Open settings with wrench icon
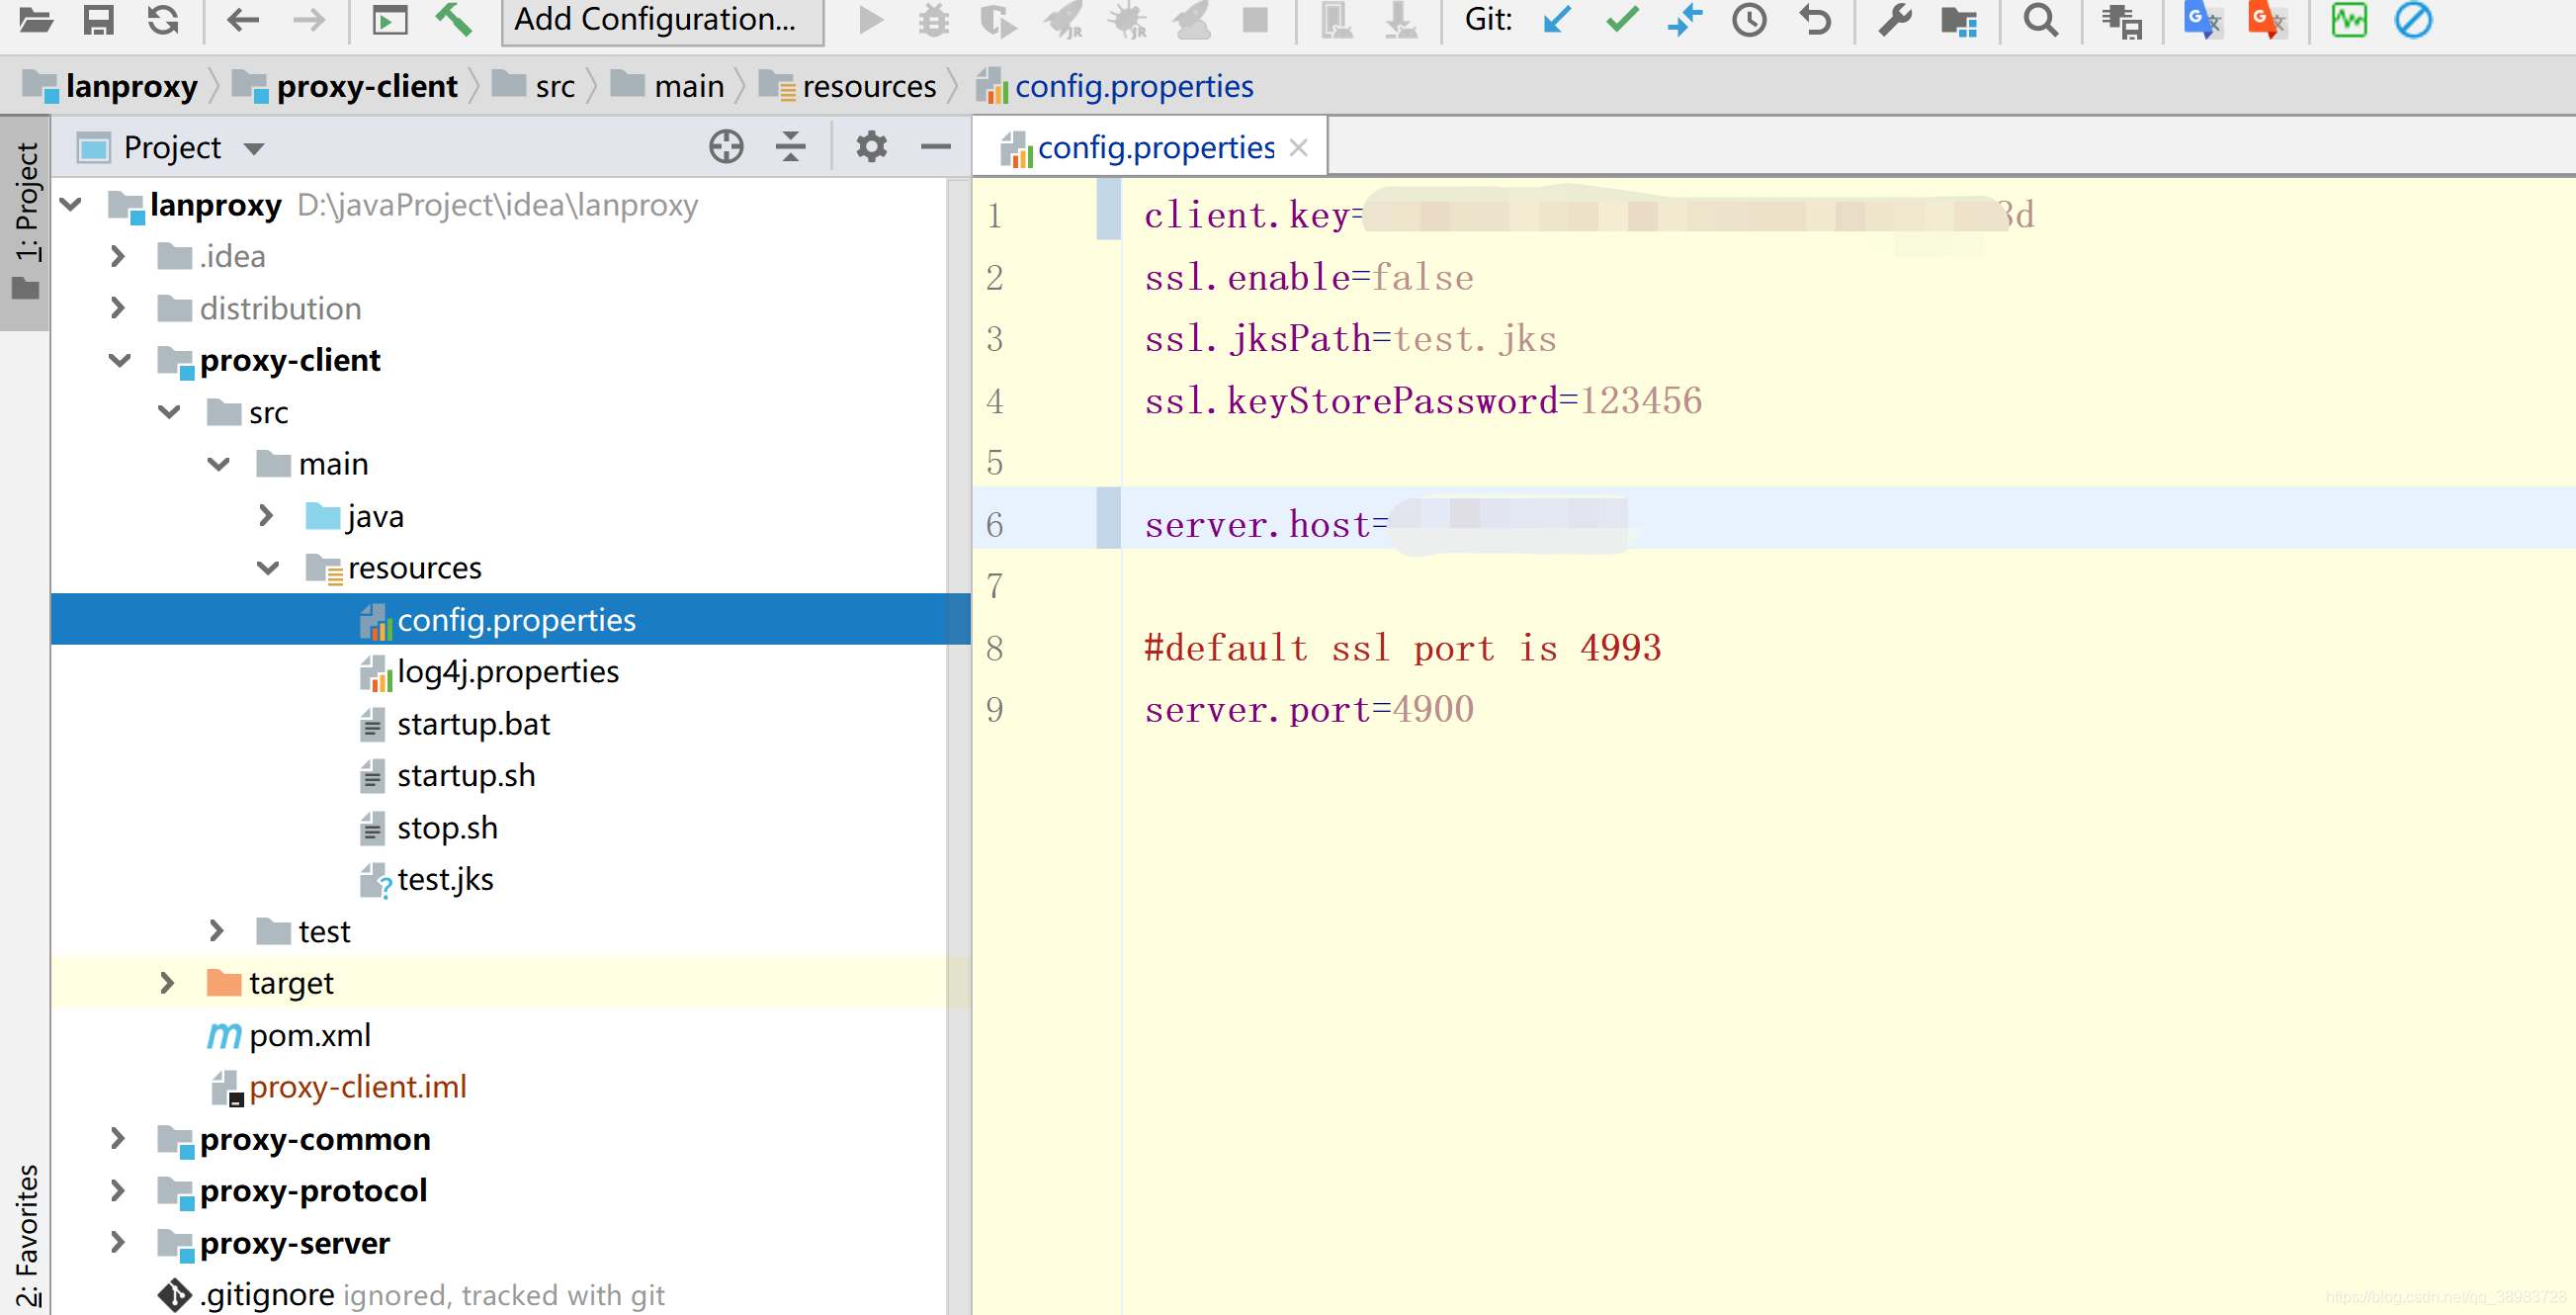 [x=1894, y=20]
